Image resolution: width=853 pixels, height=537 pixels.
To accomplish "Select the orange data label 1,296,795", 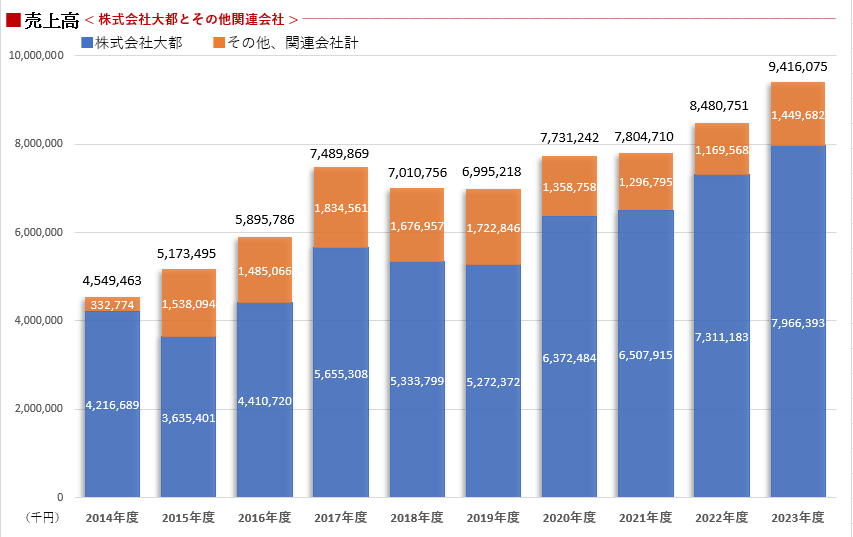I will click(x=646, y=182).
